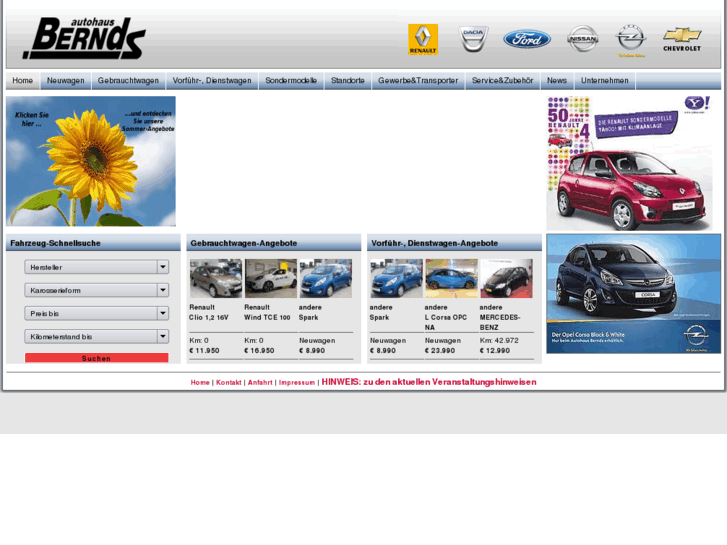Viewport: 727px width, 545px height.
Task: Expand the Preis bis dropdown
Action: click(x=96, y=314)
